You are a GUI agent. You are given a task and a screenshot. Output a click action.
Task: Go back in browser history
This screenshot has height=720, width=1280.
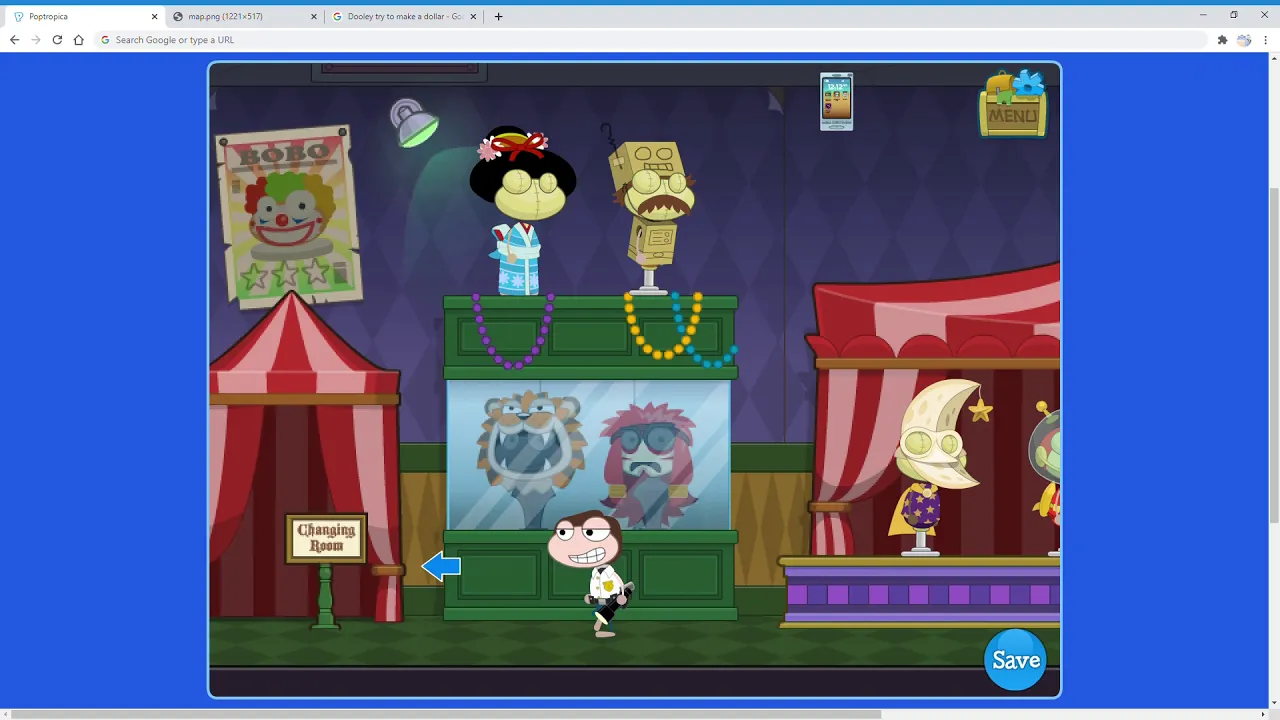(x=14, y=40)
